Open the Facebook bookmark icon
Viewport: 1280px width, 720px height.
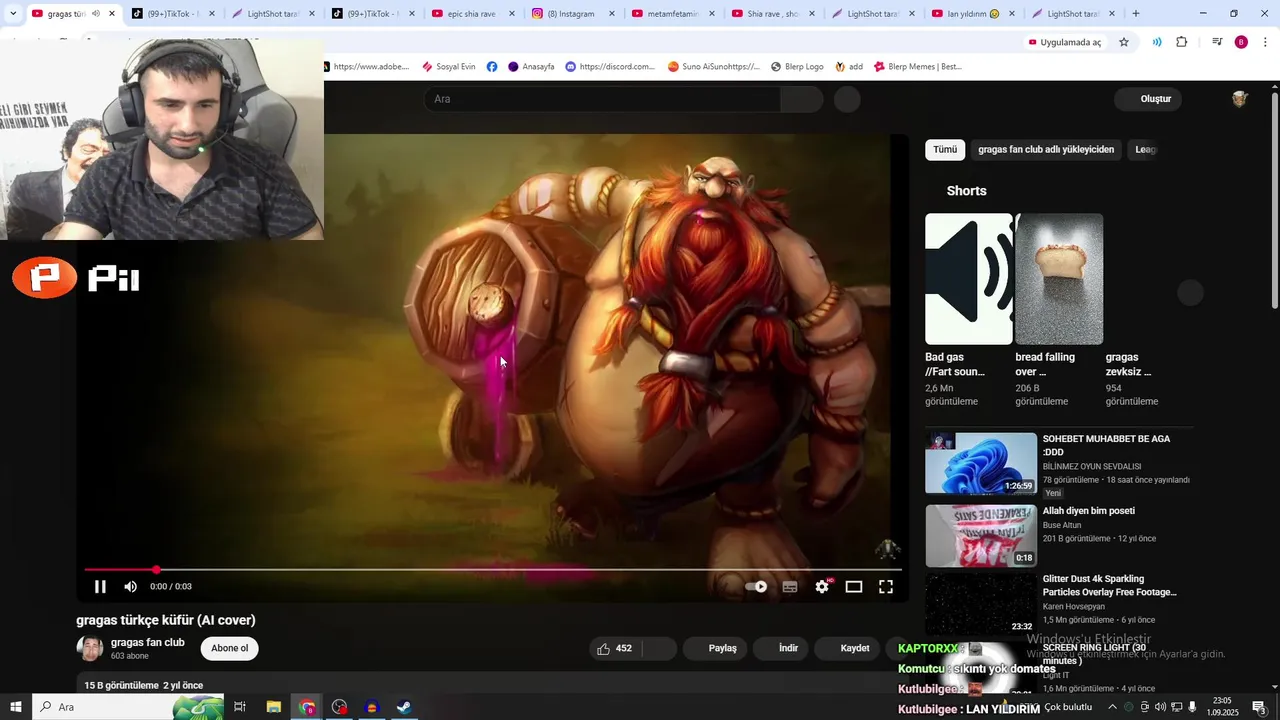tap(492, 67)
